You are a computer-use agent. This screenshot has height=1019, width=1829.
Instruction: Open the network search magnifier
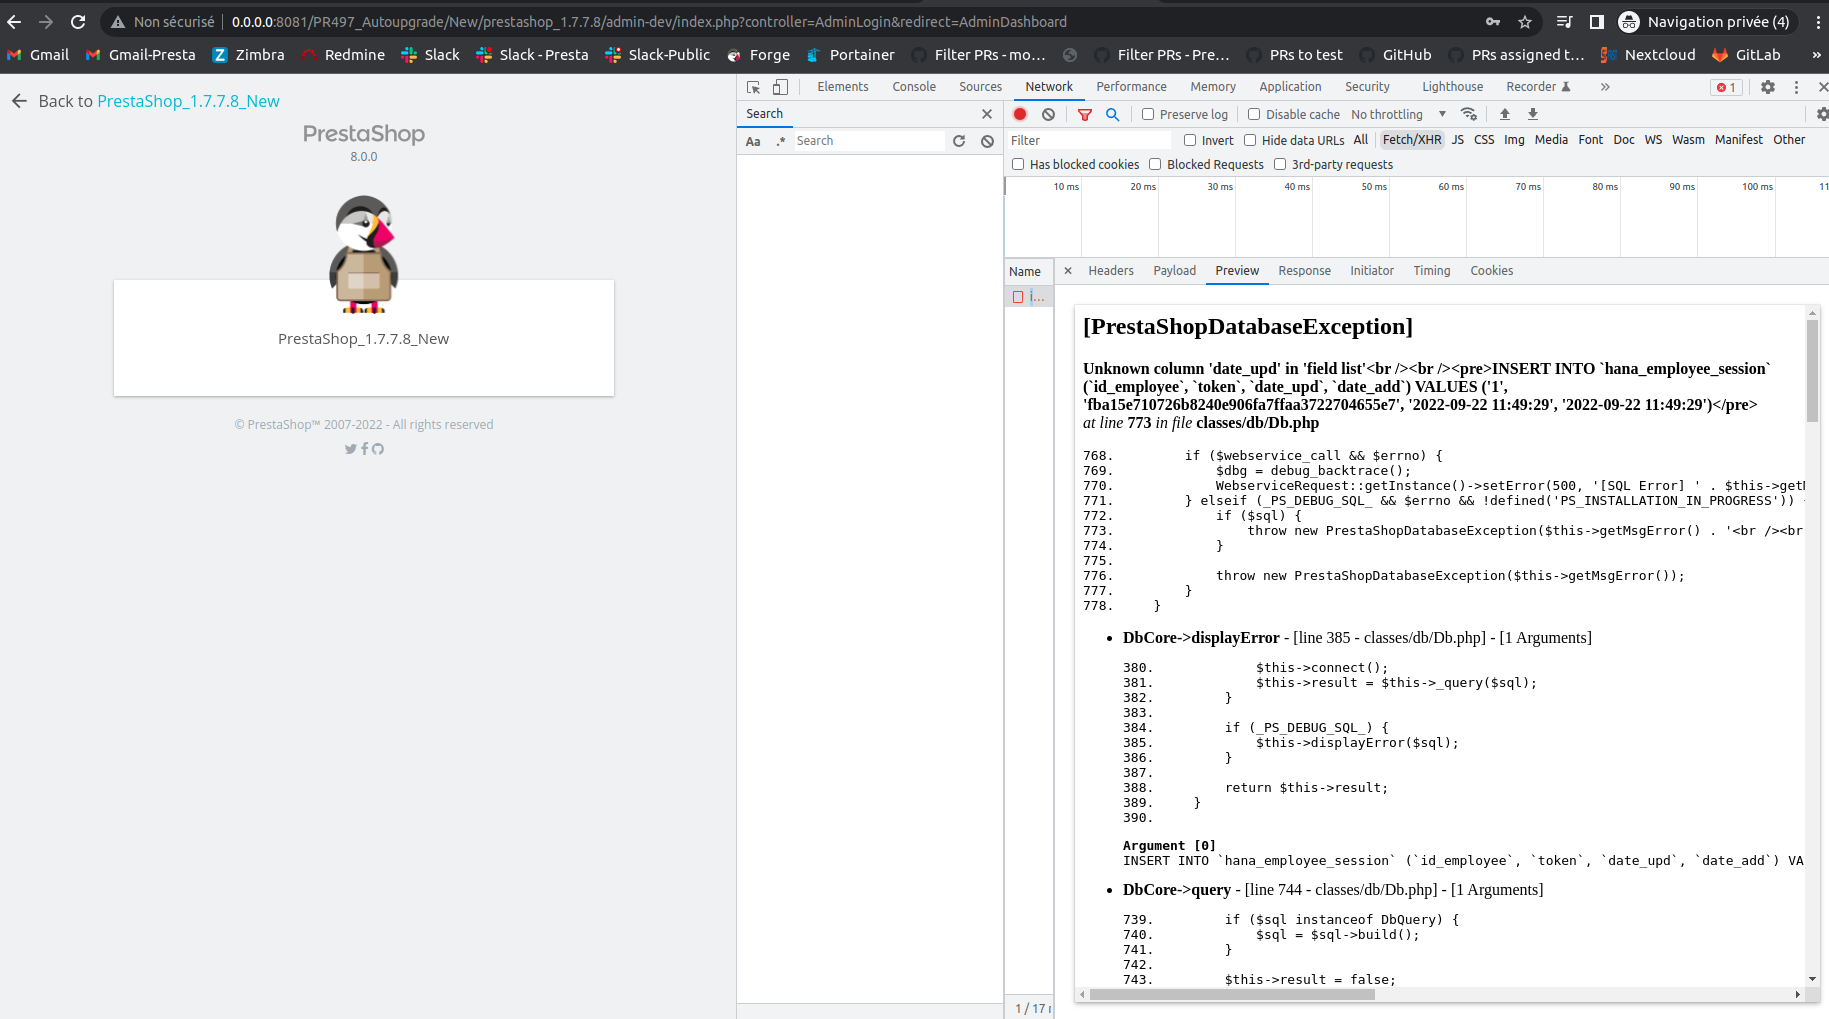(x=1113, y=114)
